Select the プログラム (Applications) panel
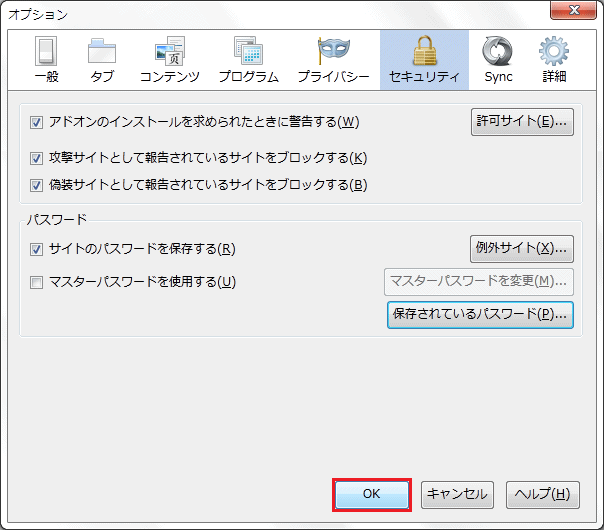Viewport: 604px width, 530px height. 248,59
